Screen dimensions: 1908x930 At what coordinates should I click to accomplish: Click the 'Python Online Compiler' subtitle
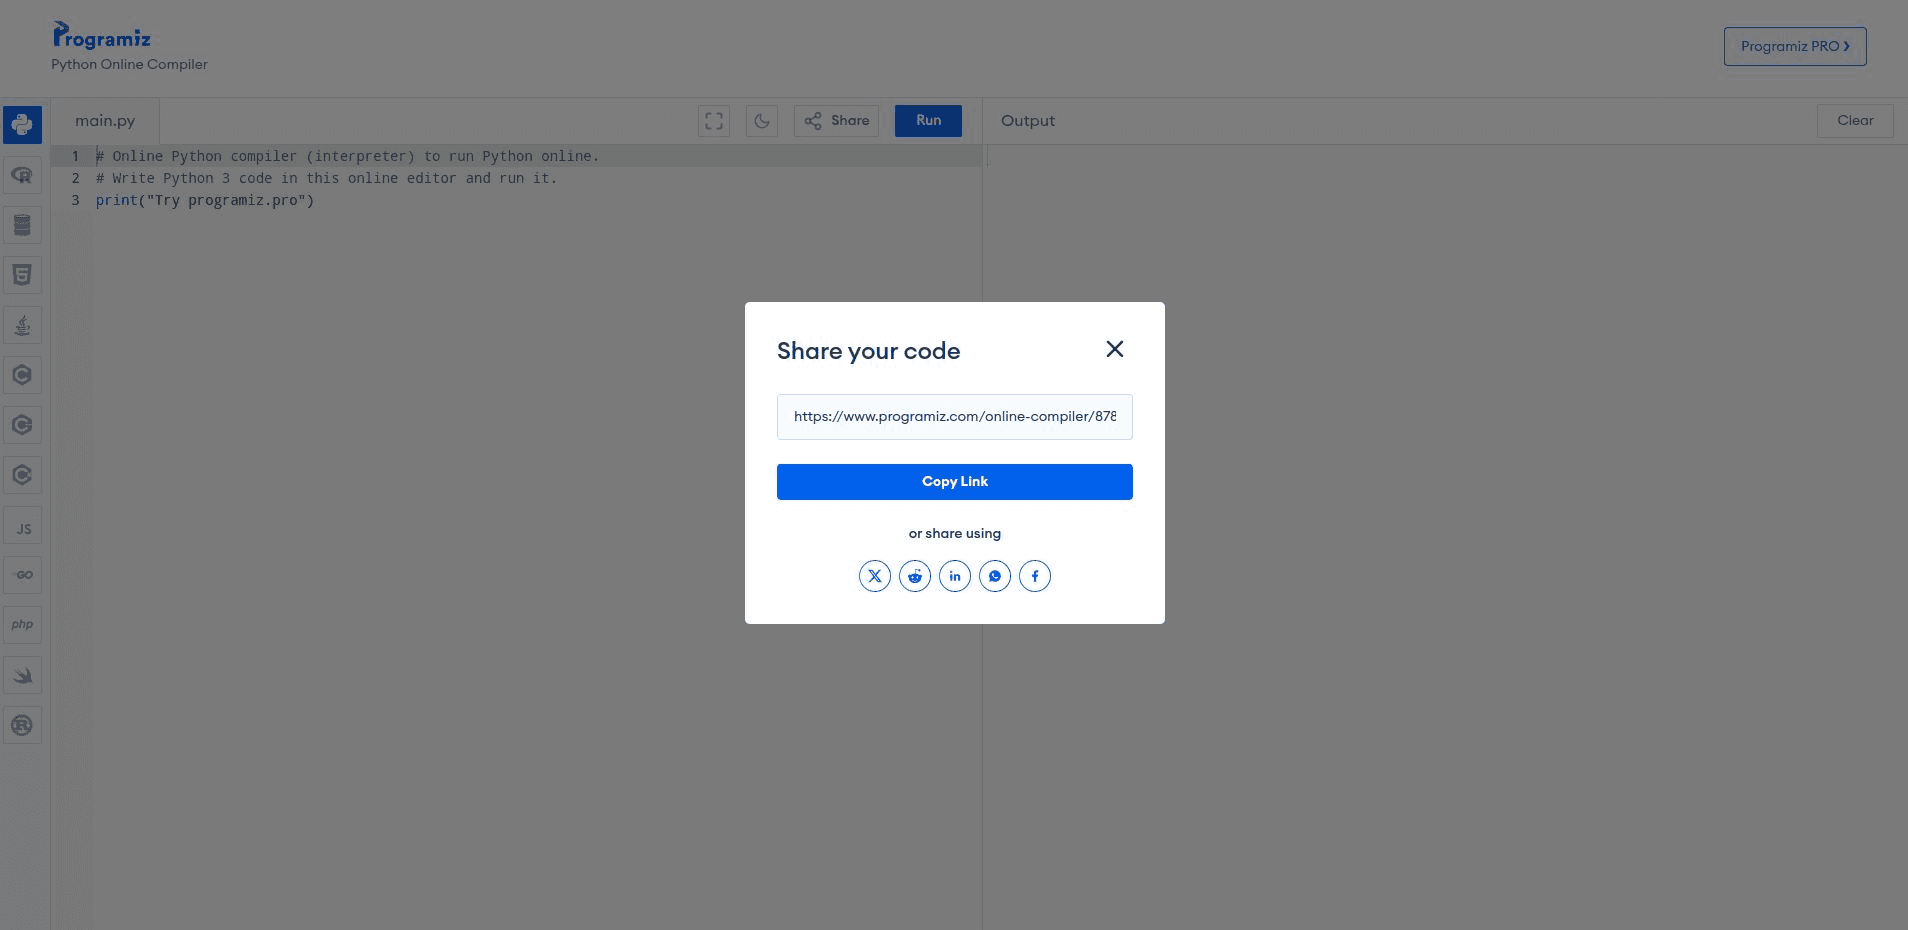click(130, 64)
